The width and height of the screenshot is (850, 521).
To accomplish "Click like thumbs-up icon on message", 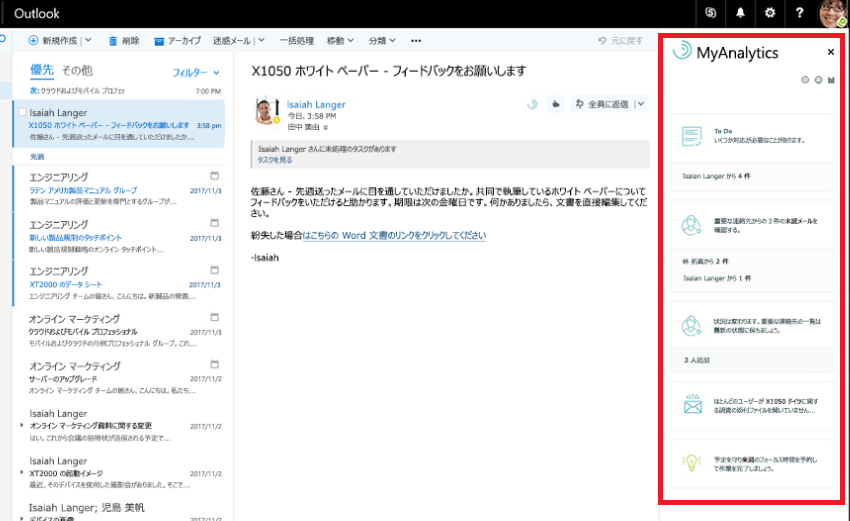I will pyautogui.click(x=556, y=104).
